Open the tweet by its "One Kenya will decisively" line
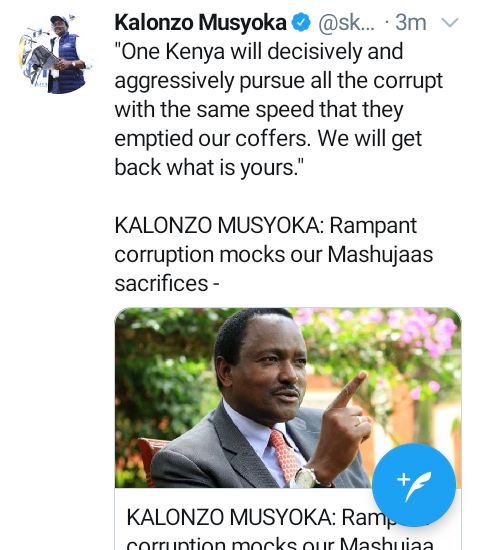This screenshot has width=480, height=550. point(259,52)
